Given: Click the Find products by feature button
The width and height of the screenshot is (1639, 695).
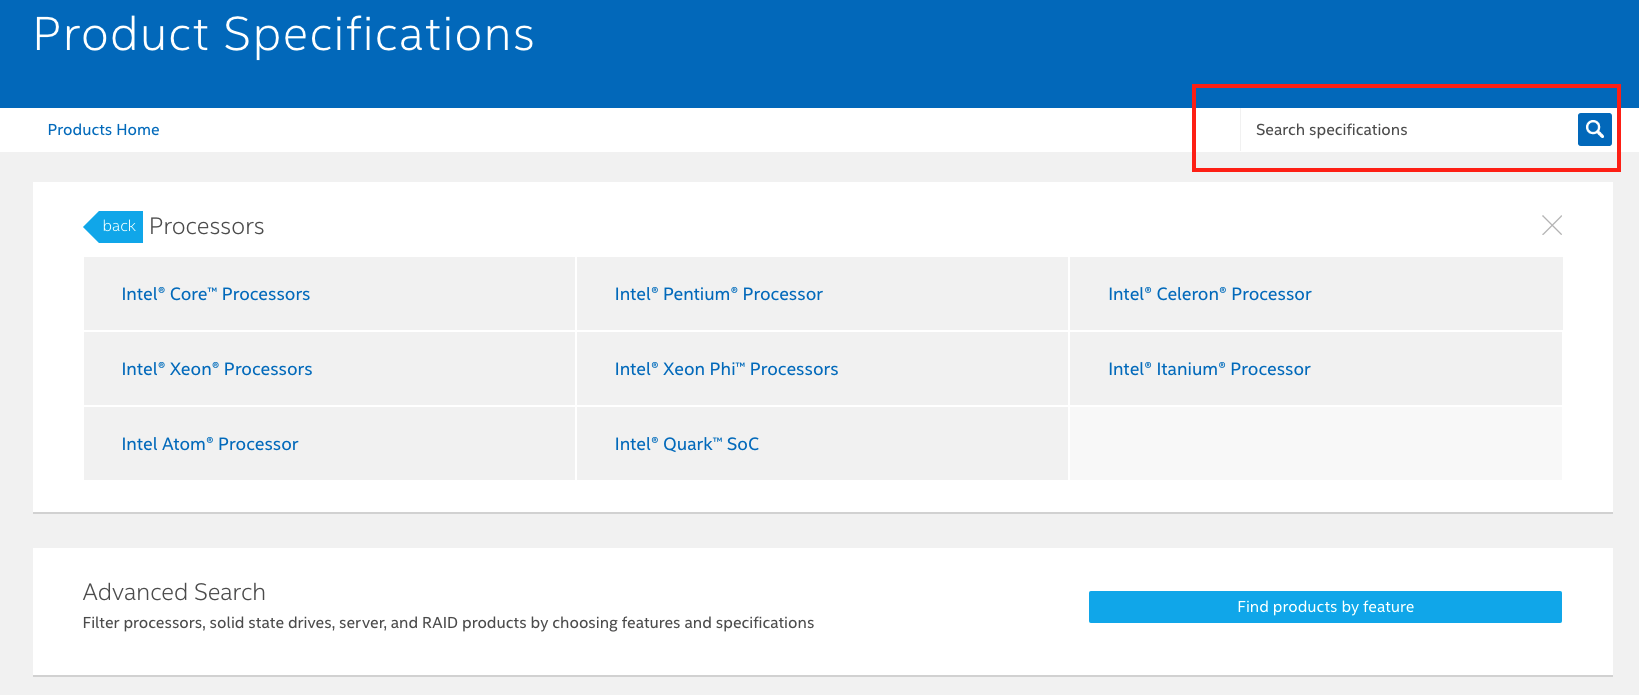Looking at the screenshot, I should coord(1325,607).
